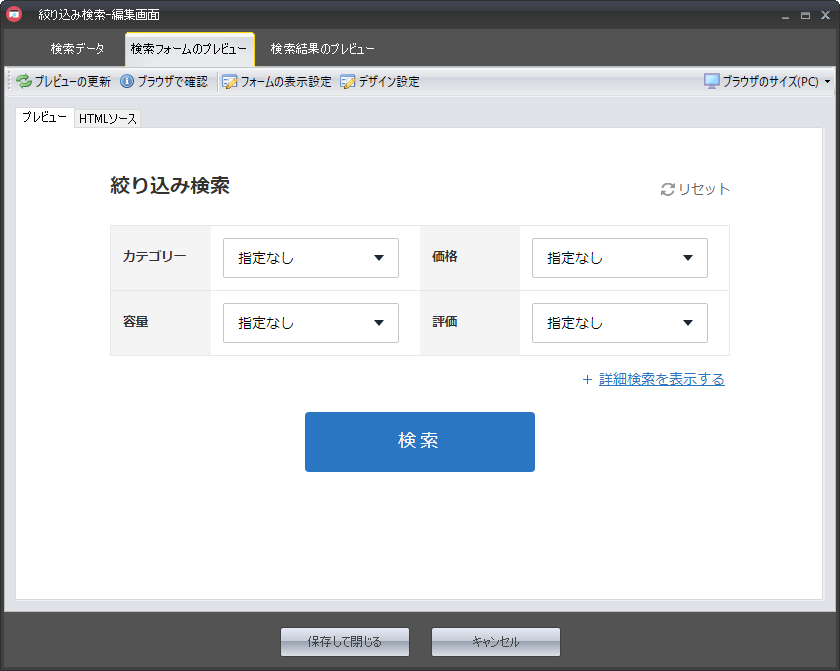Expand ブラウザのサイズ(PC) dropdown arrow
840x671 pixels.
point(827,82)
